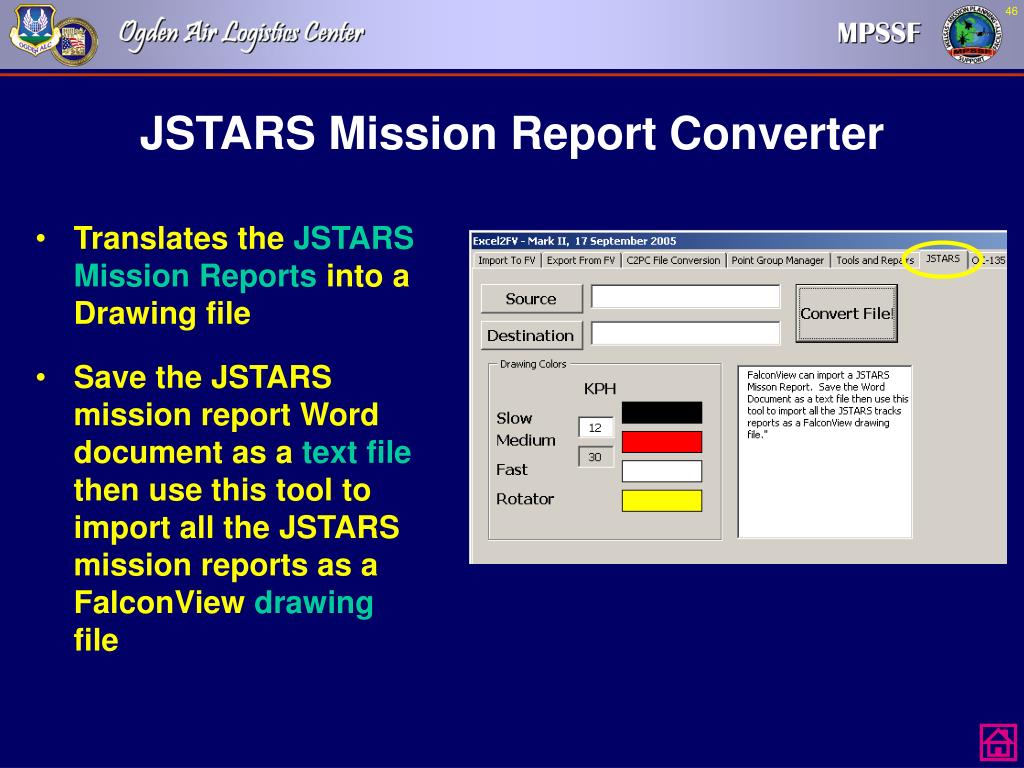Click the 'MPSSF' header text
Image resolution: width=1024 pixels, height=768 pixels.
(x=879, y=33)
